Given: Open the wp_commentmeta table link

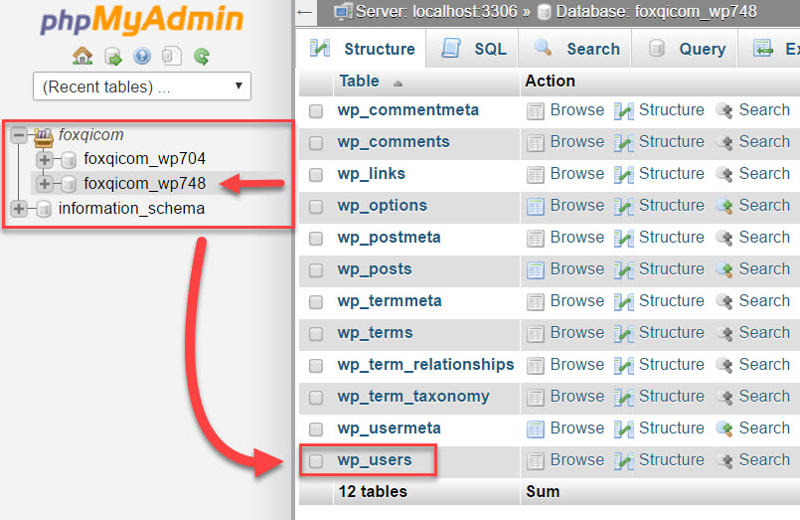Looking at the screenshot, I should point(408,110).
